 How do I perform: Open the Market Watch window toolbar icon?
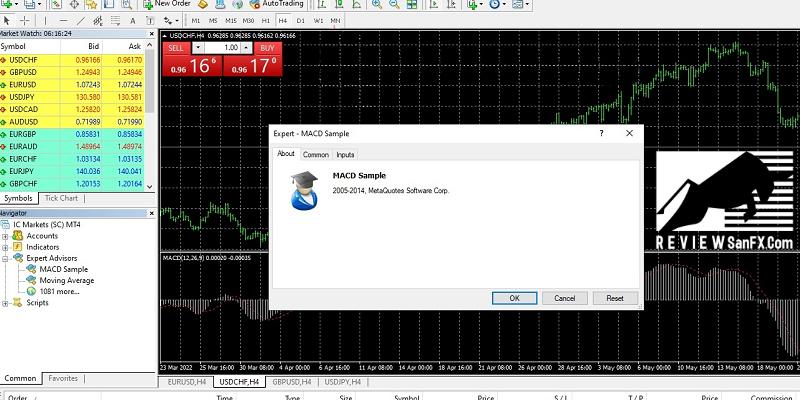click(56, 4)
